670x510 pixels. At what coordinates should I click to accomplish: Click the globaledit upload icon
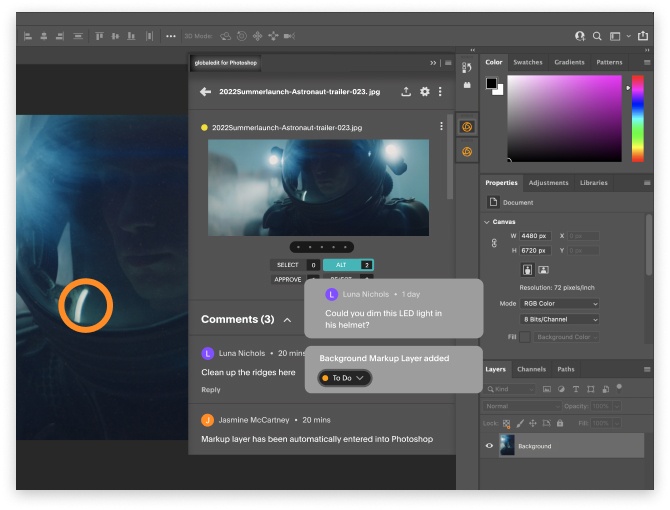(x=406, y=91)
